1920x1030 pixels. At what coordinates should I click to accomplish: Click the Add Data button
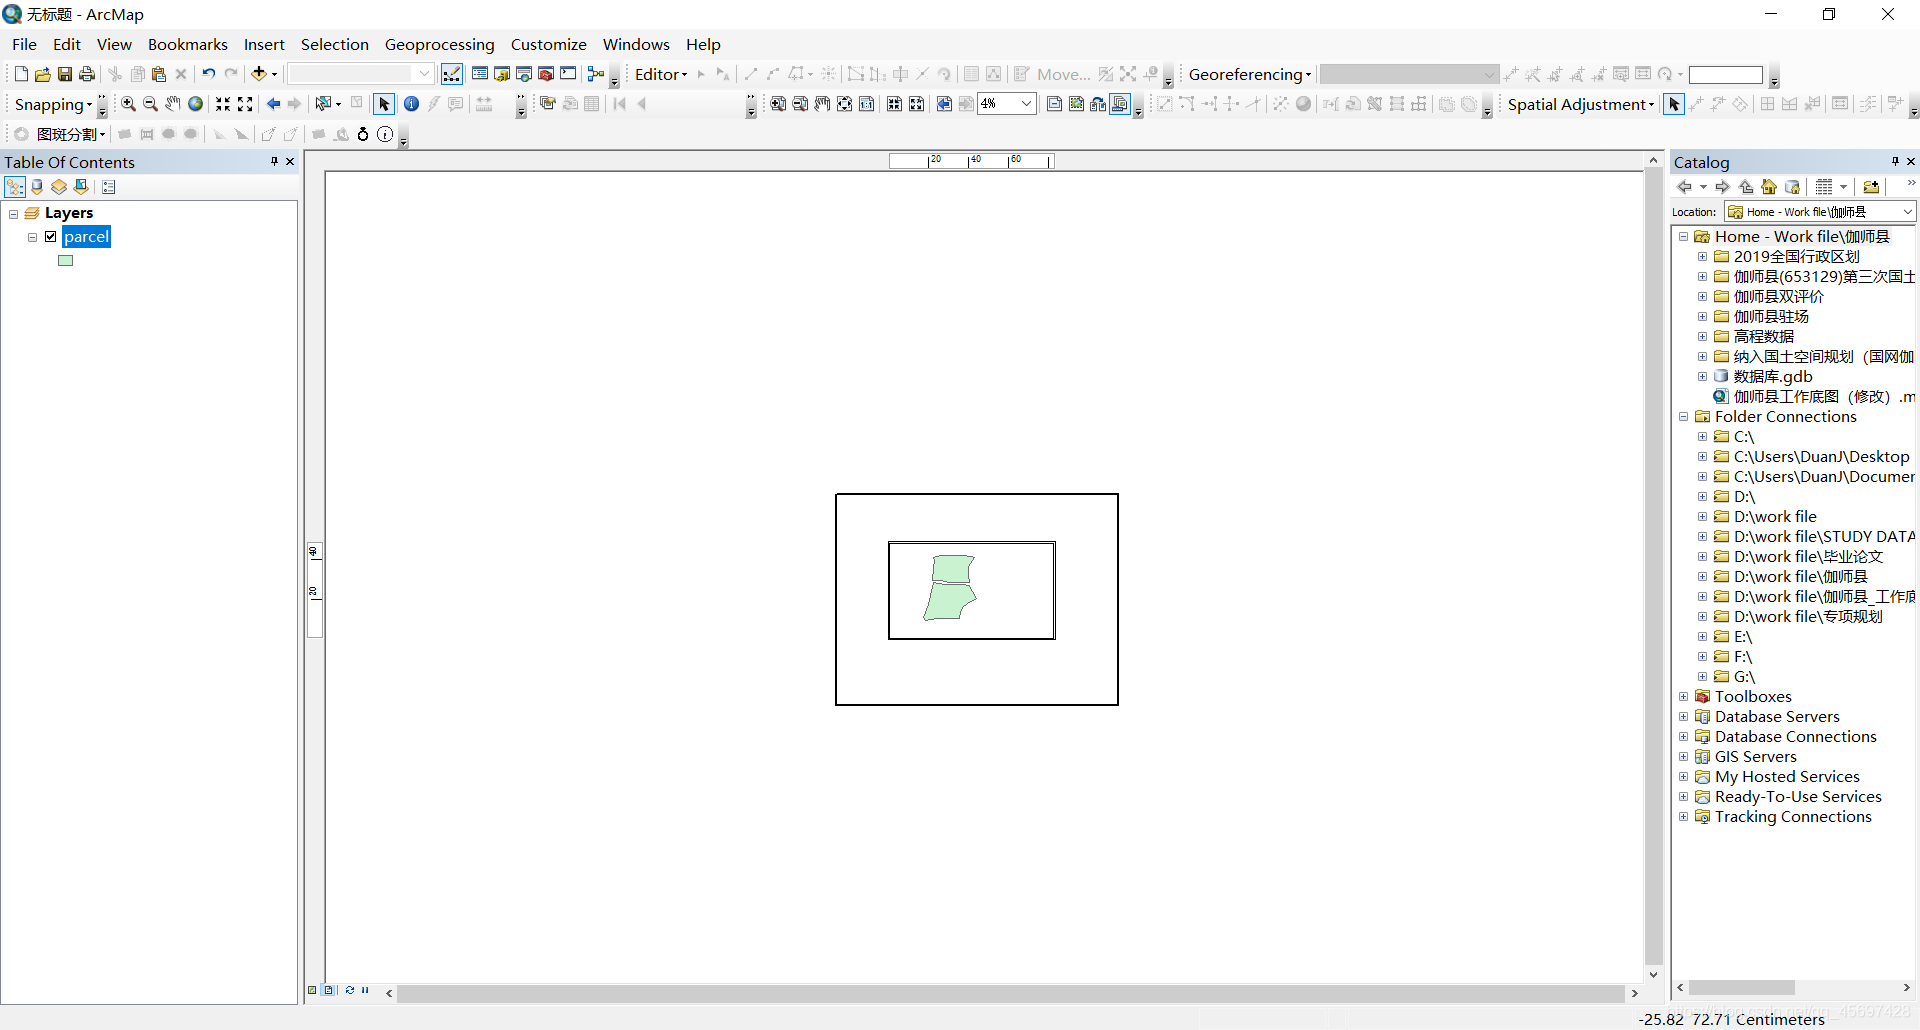point(259,74)
